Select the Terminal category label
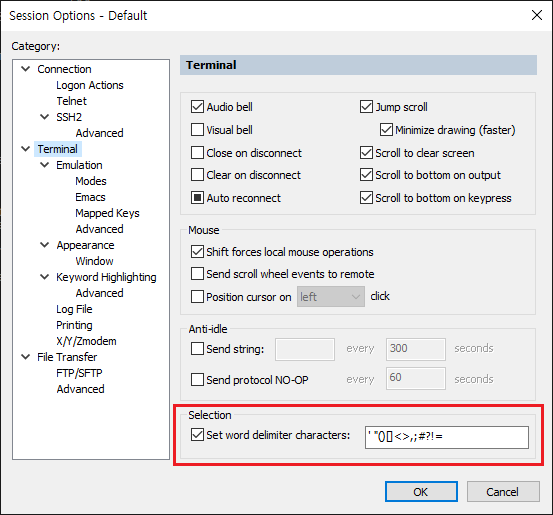 coord(58,149)
